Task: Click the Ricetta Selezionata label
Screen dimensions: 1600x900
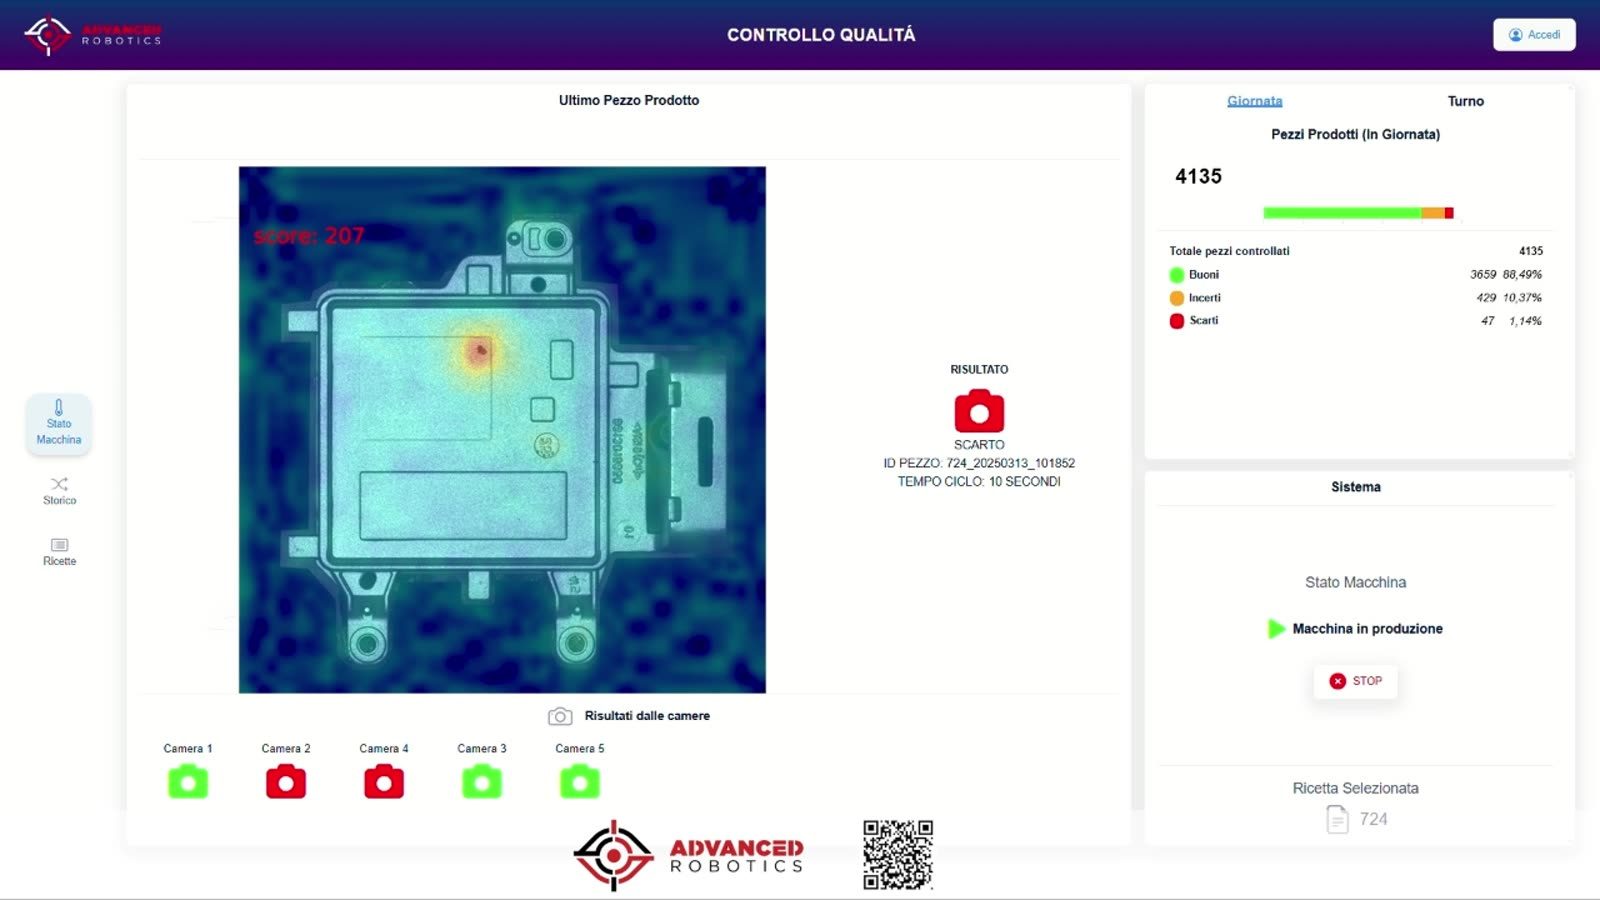Action: click(x=1355, y=788)
